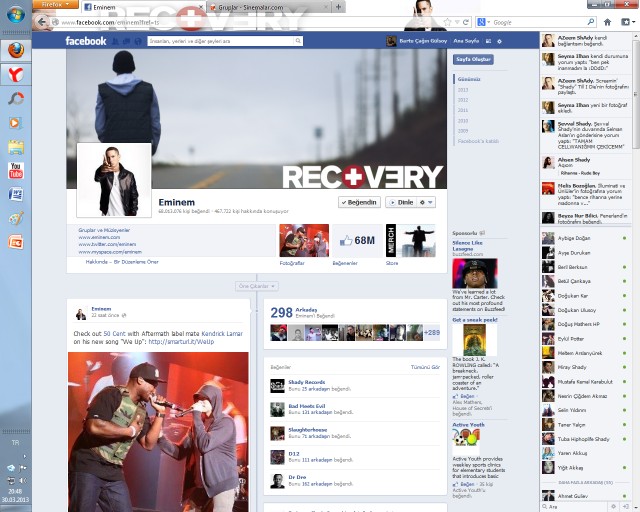Toggle the Dinle (Listen) button
Screen dimensions: 640x512
click(399, 202)
